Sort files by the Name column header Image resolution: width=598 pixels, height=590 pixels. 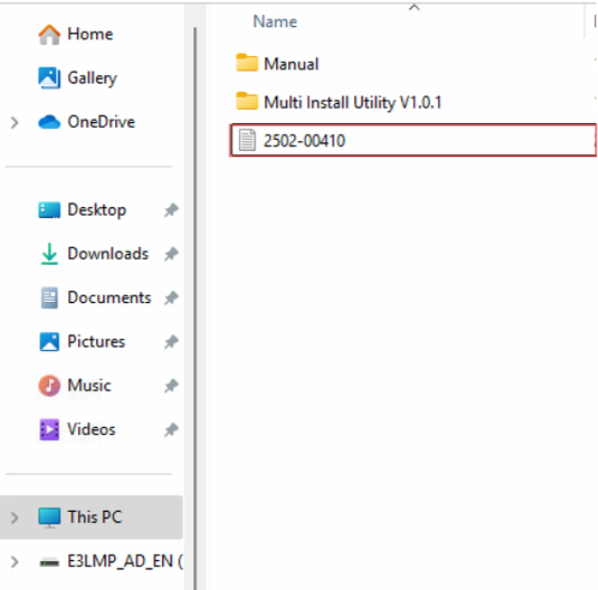pos(275,22)
